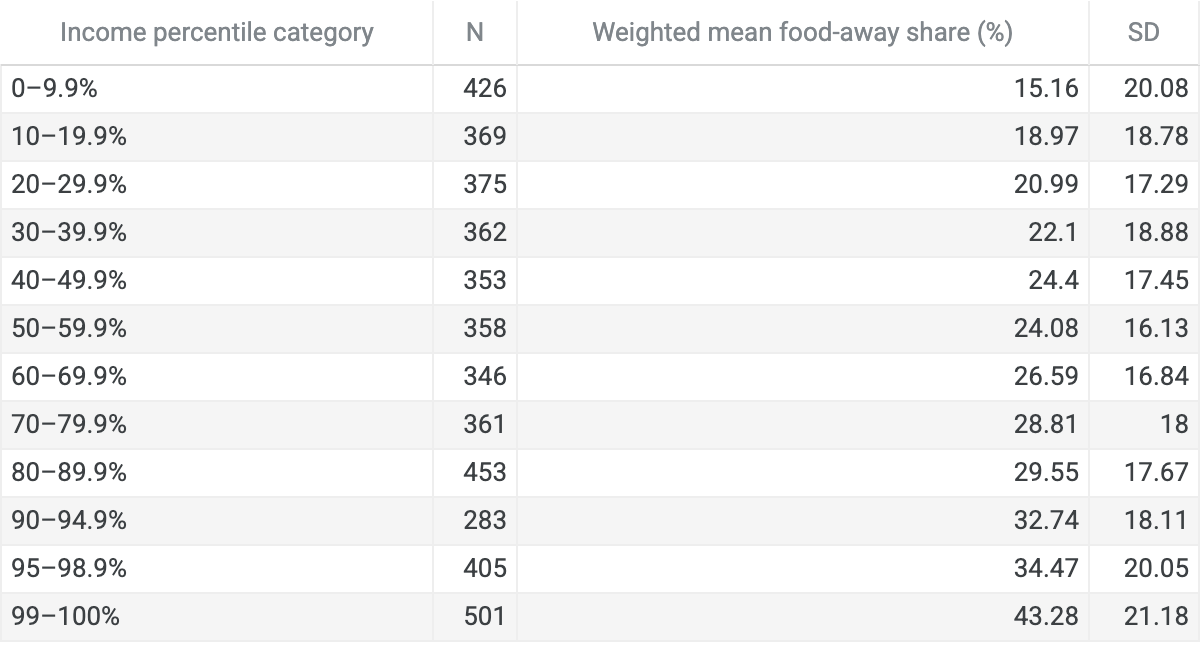The image size is (1200, 648).
Task: Sort by the N column header
Action: pyautogui.click(x=475, y=32)
